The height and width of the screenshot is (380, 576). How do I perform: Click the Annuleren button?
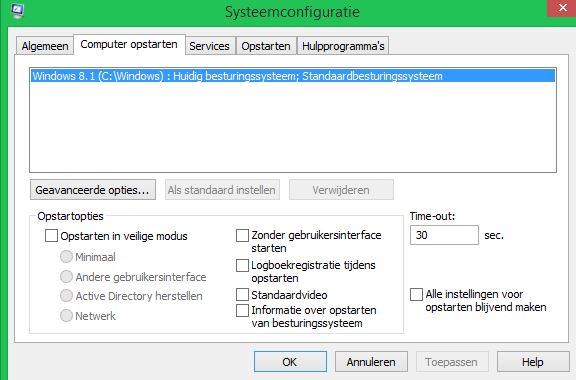coord(371,362)
